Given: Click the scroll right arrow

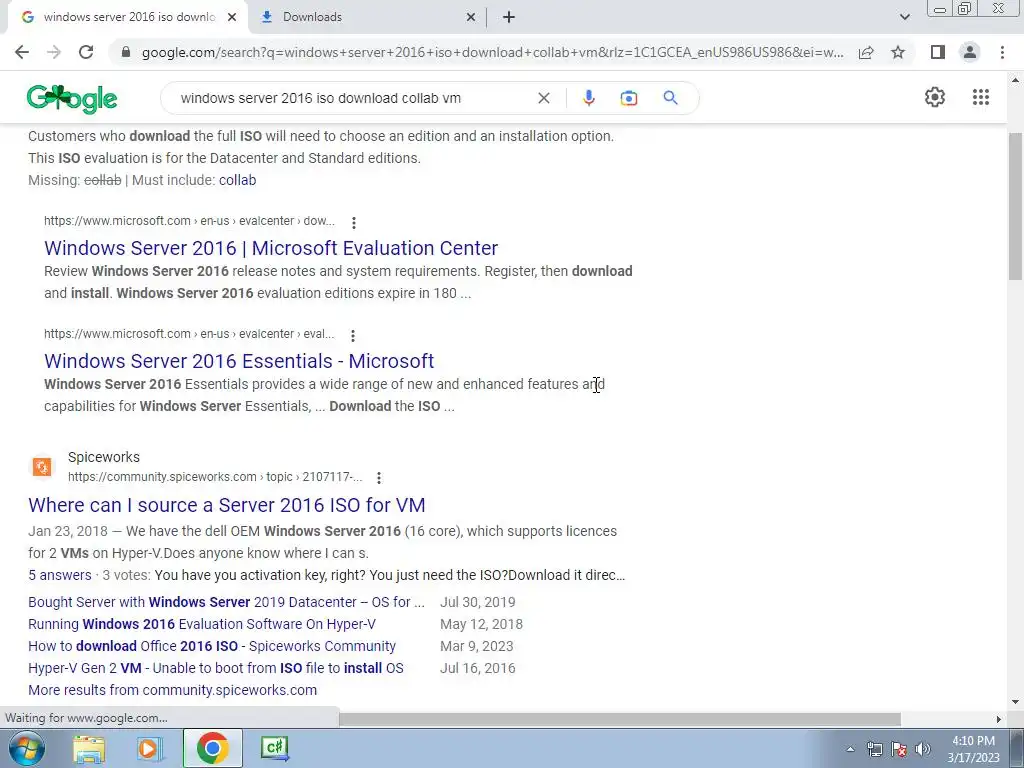Looking at the screenshot, I should click(x=999, y=719).
